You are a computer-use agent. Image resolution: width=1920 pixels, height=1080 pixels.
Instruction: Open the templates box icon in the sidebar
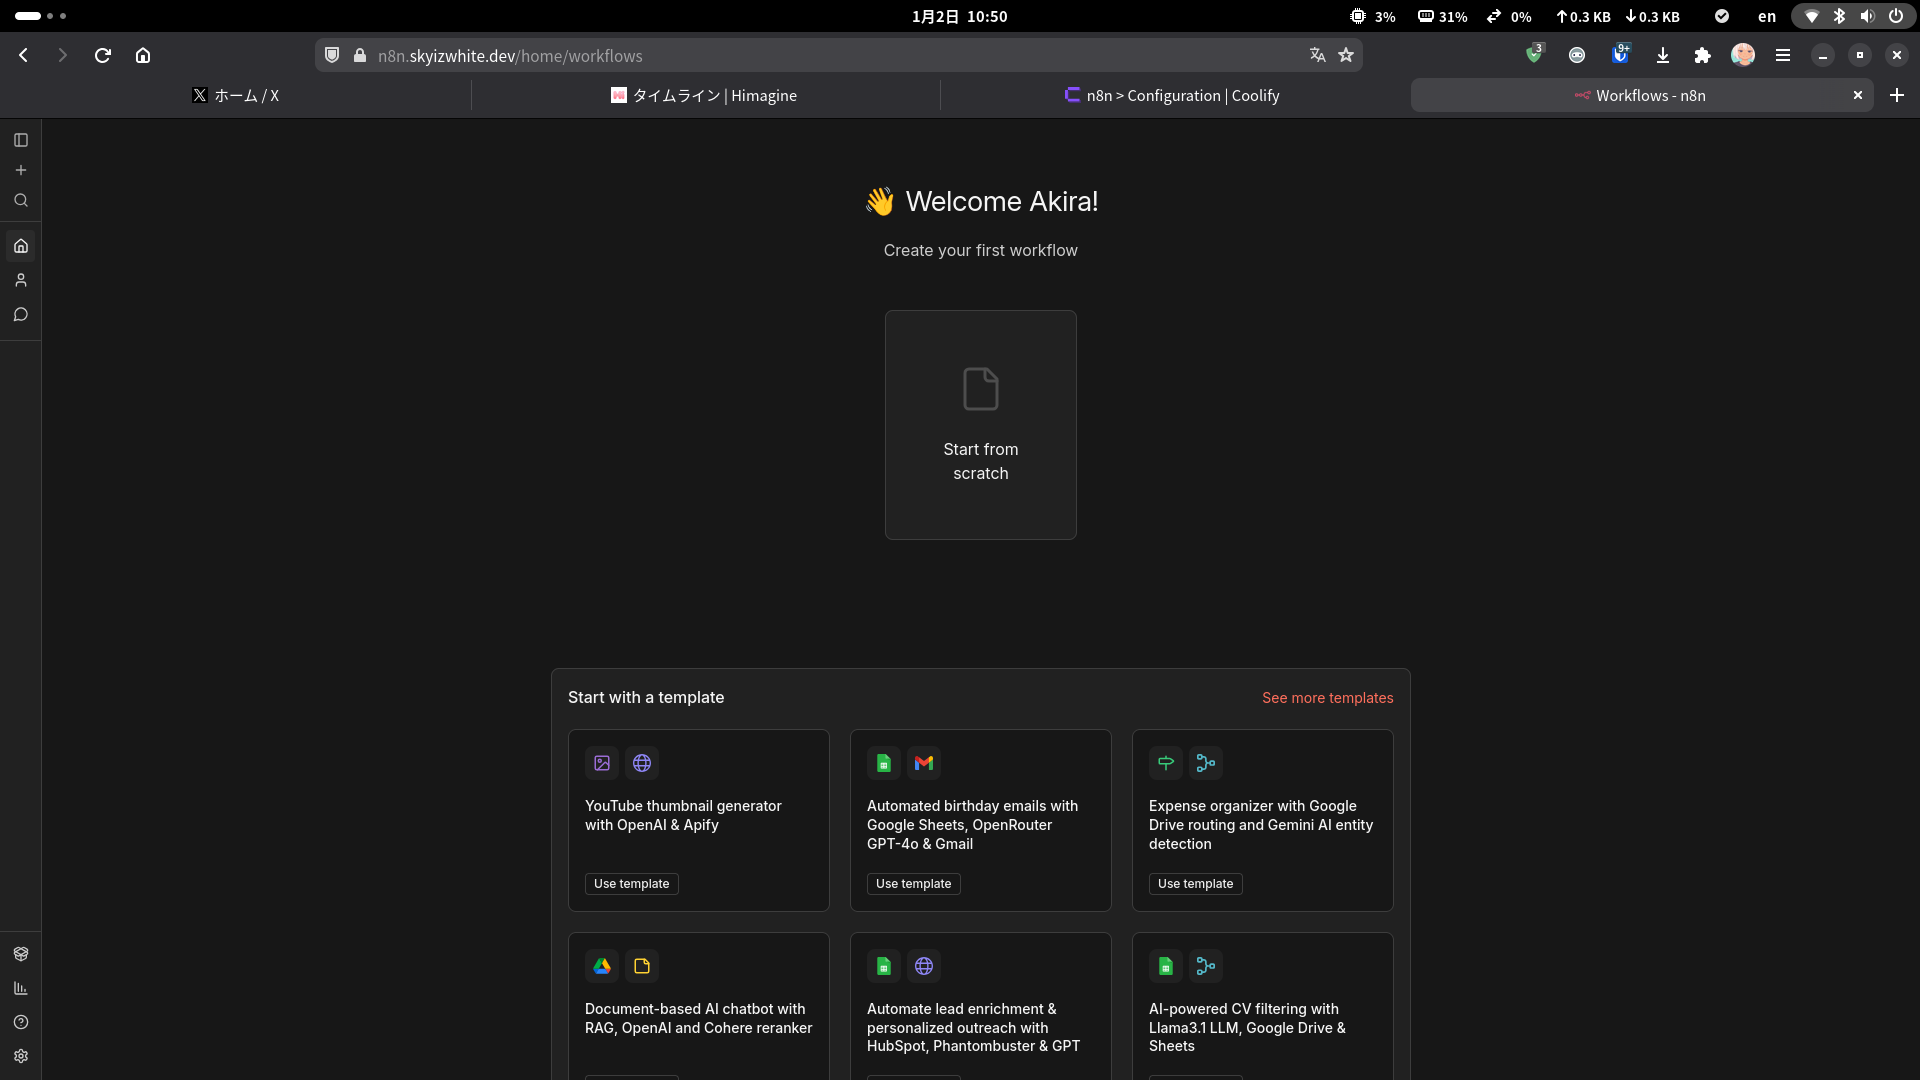click(x=21, y=954)
